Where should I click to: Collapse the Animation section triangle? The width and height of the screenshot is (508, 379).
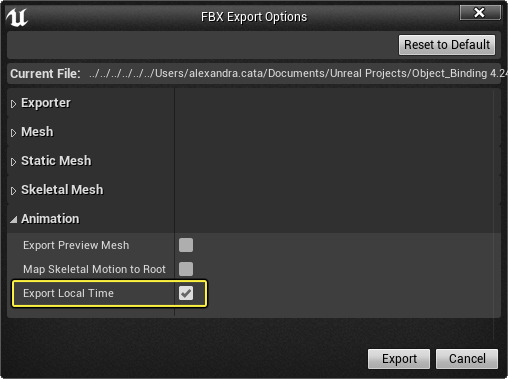pyautogui.click(x=14, y=219)
